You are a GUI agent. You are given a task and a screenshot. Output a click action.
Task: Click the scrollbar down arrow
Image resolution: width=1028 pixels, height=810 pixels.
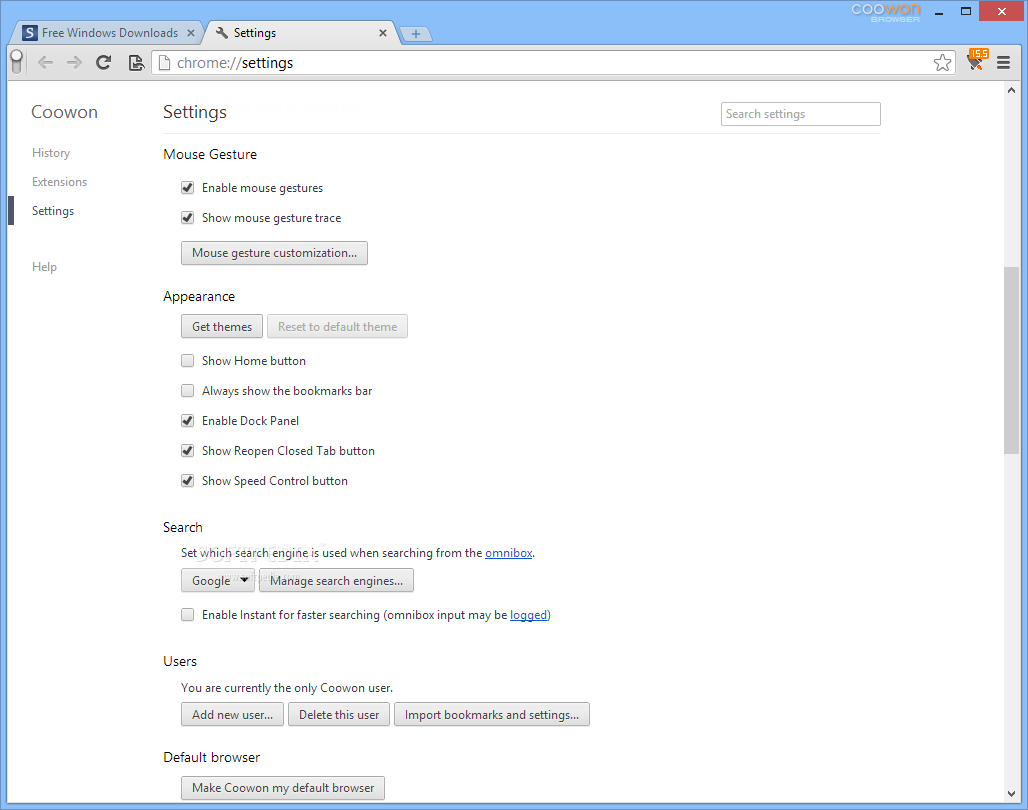point(1011,794)
